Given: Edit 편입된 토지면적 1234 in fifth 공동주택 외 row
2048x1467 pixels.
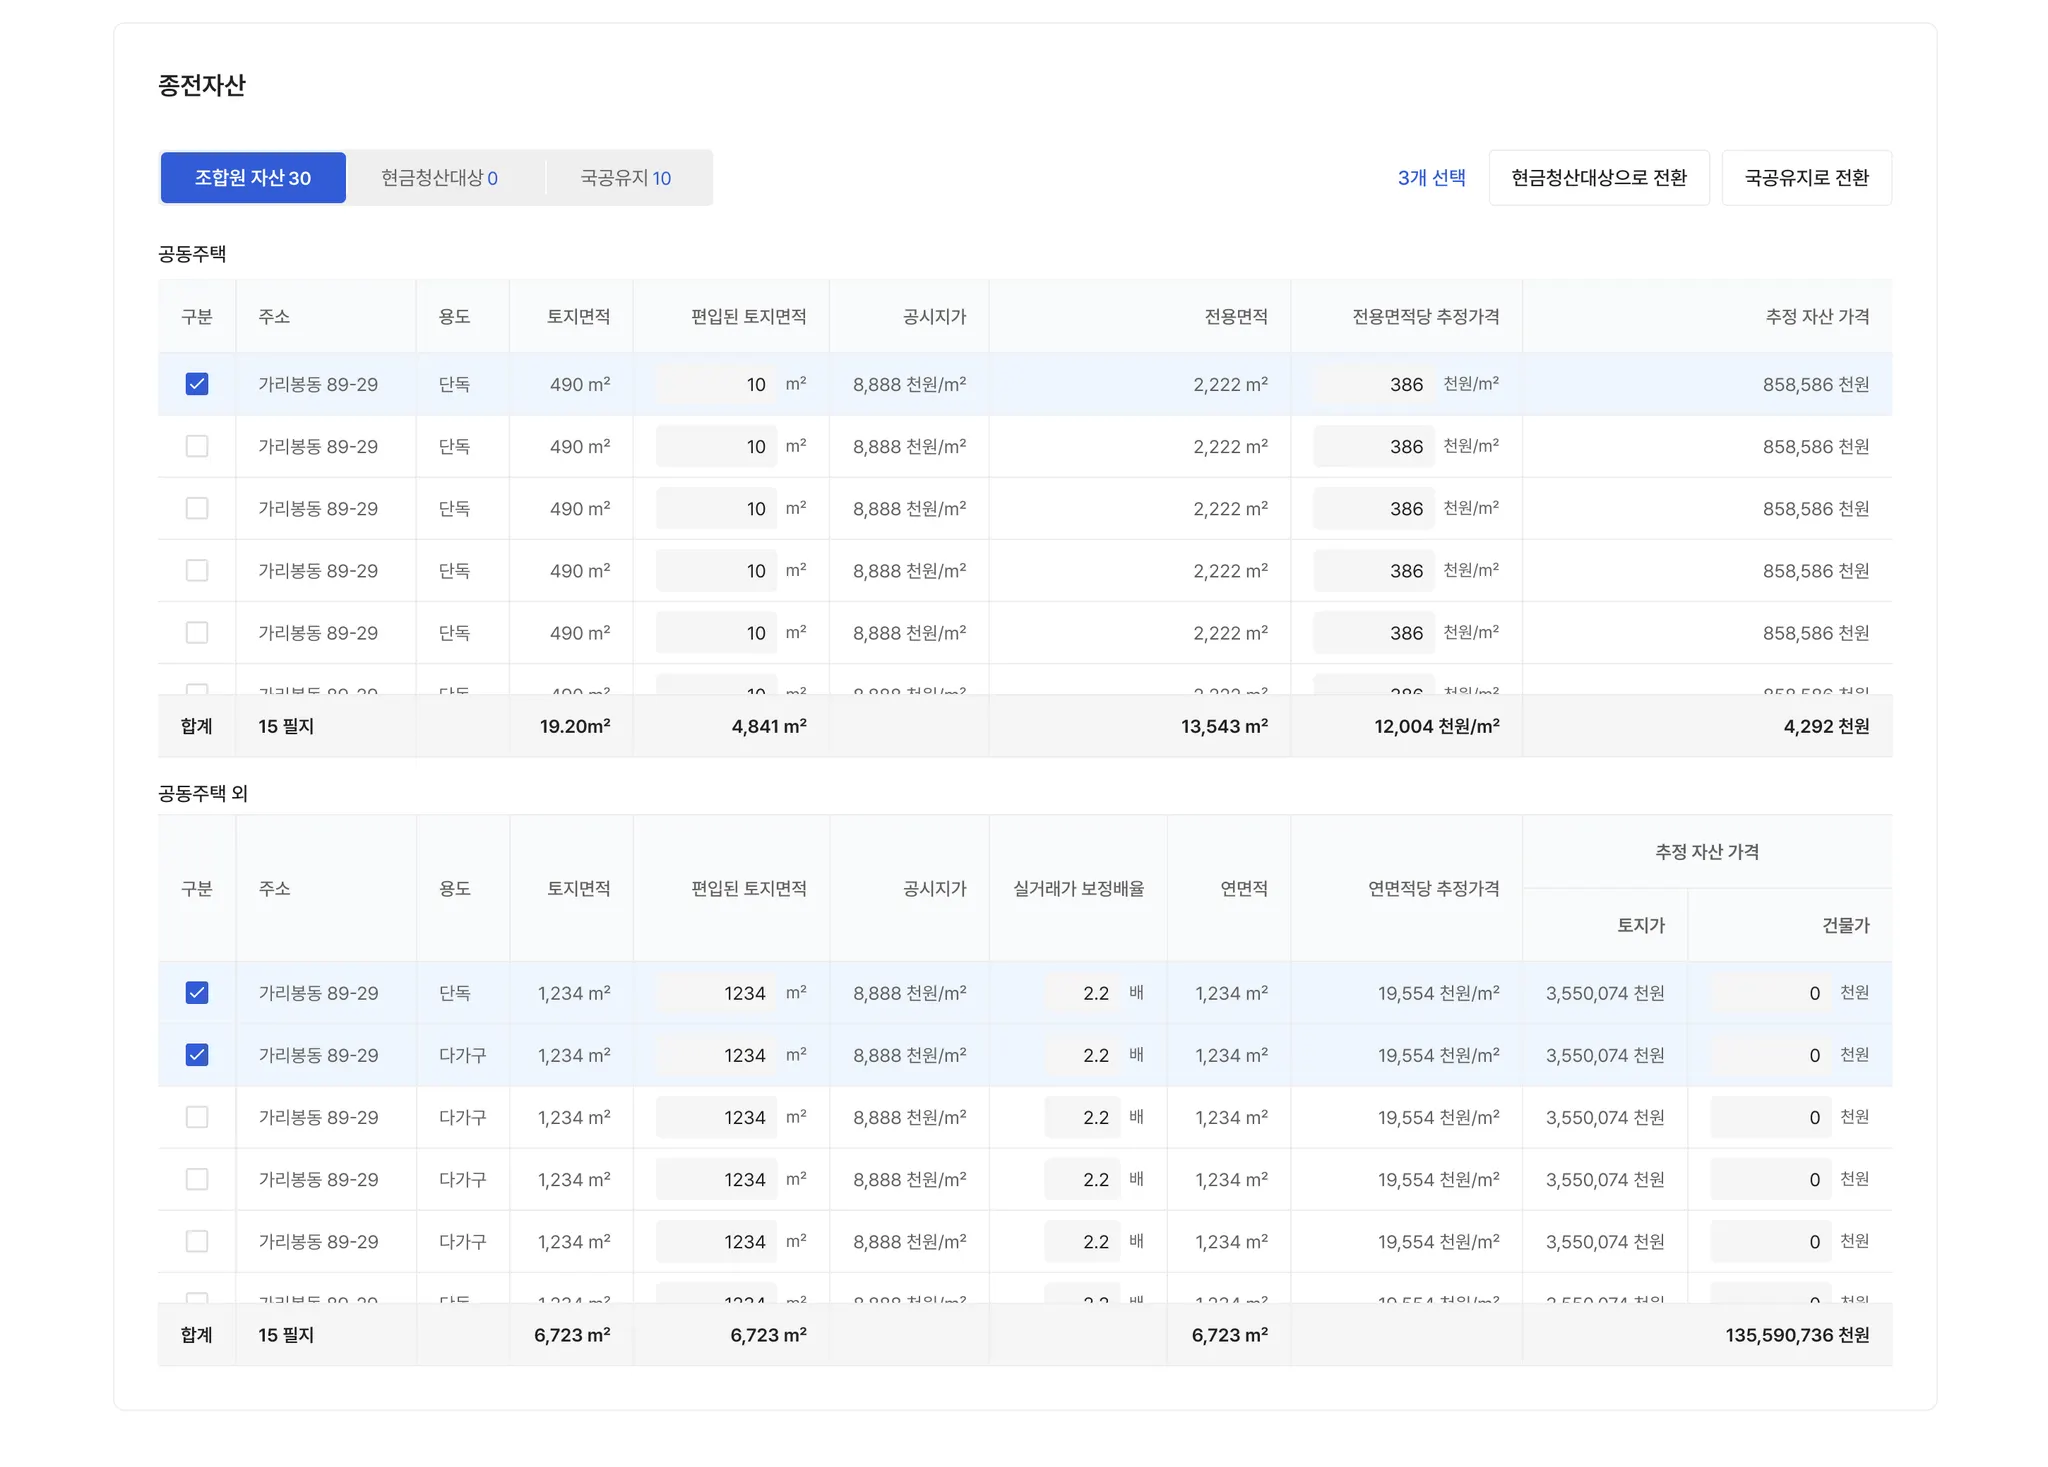Looking at the screenshot, I should point(716,1241).
